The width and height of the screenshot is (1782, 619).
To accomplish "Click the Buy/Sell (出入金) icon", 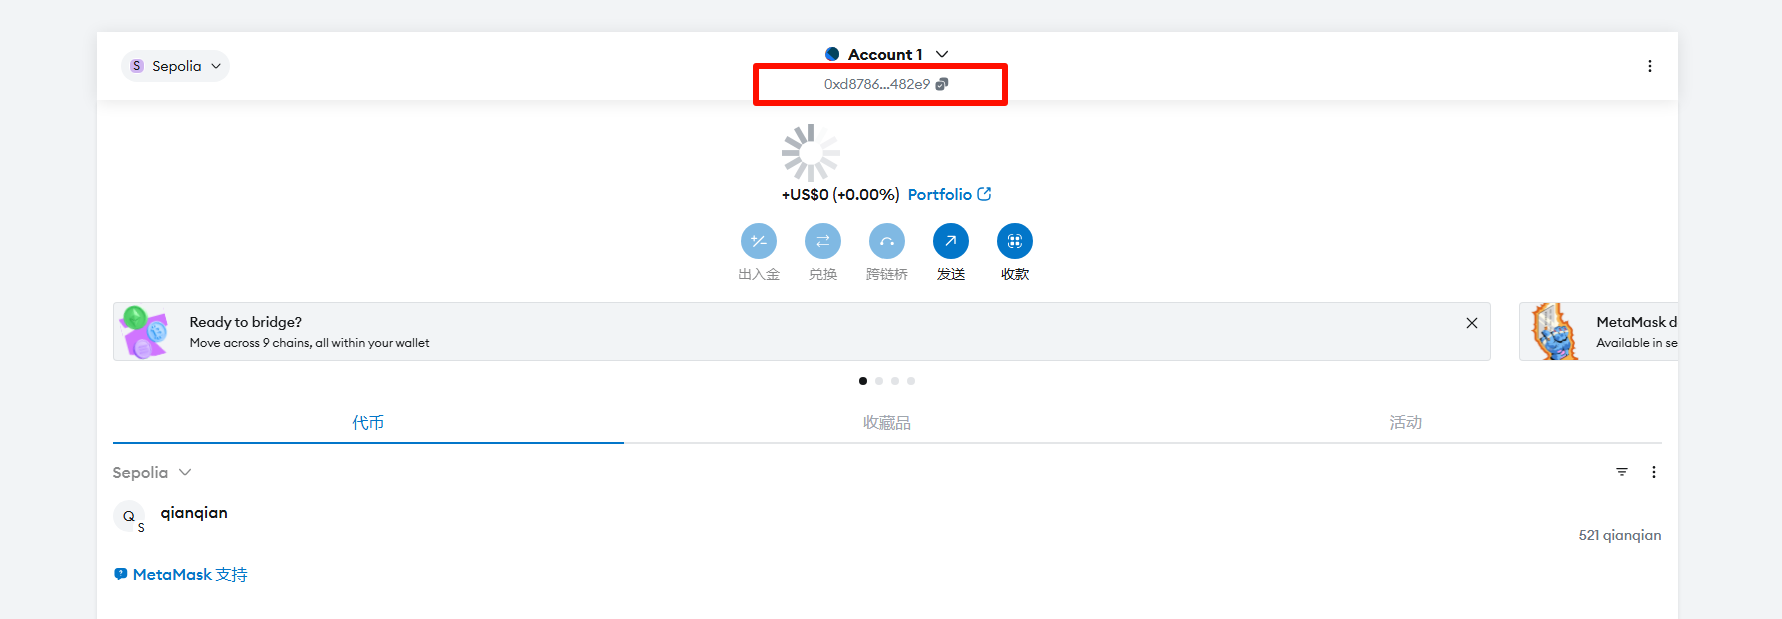I will click(759, 241).
